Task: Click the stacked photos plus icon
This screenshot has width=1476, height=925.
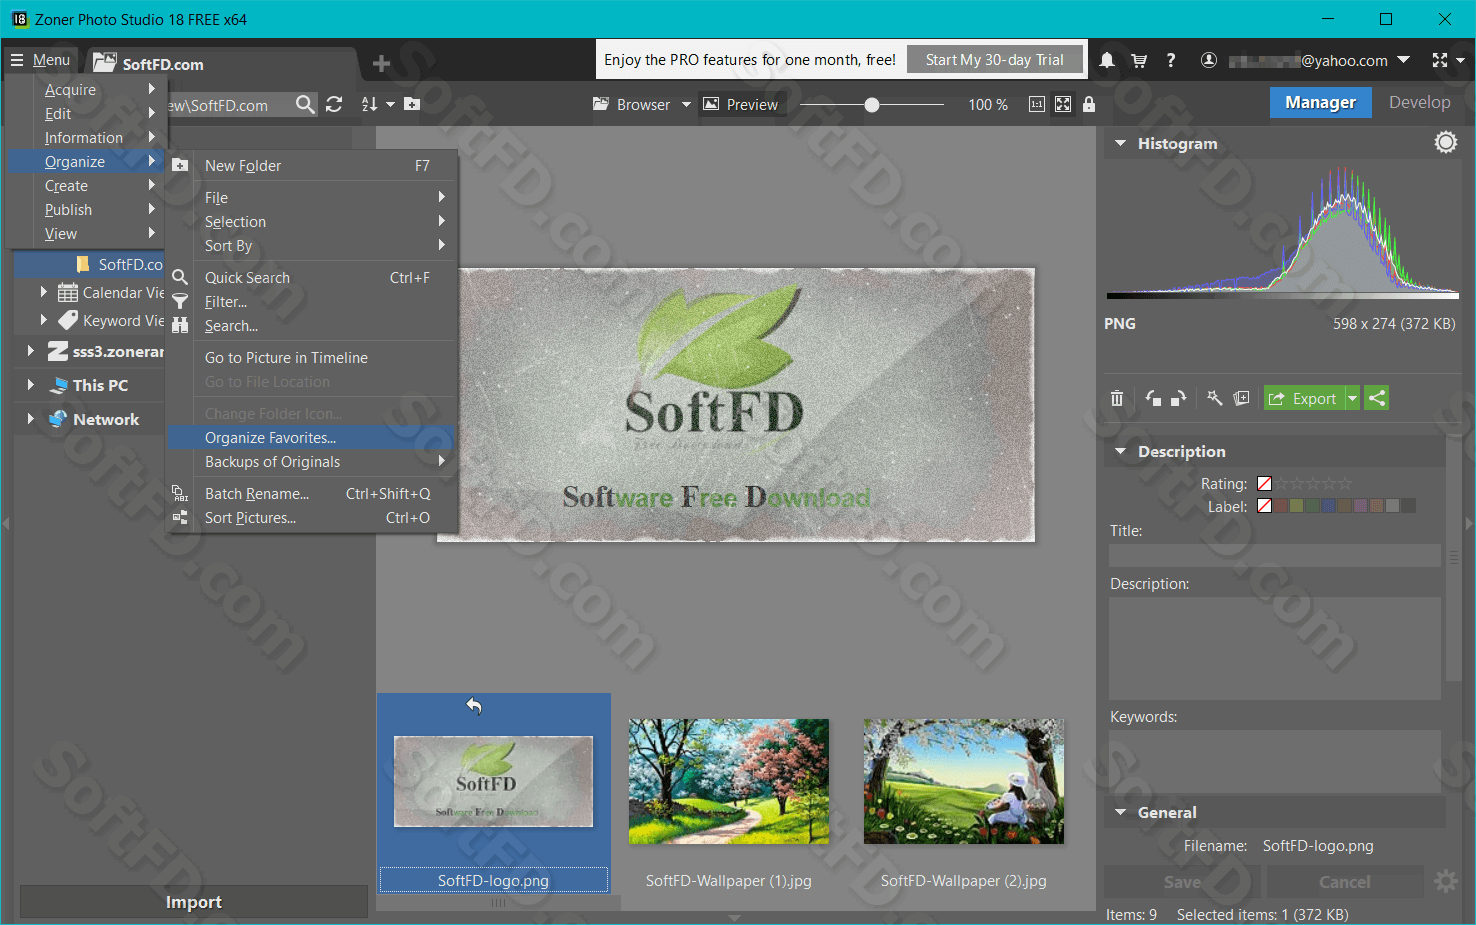Action: (x=1241, y=398)
